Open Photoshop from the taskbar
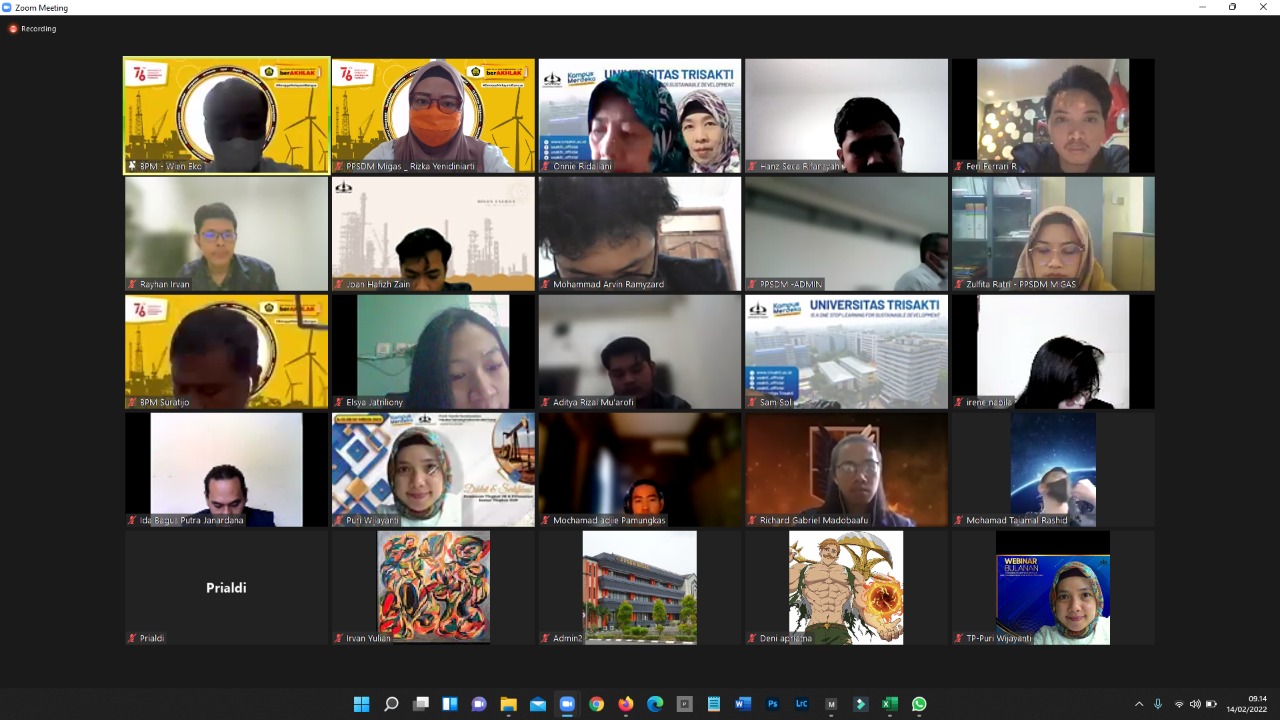 tap(772, 704)
